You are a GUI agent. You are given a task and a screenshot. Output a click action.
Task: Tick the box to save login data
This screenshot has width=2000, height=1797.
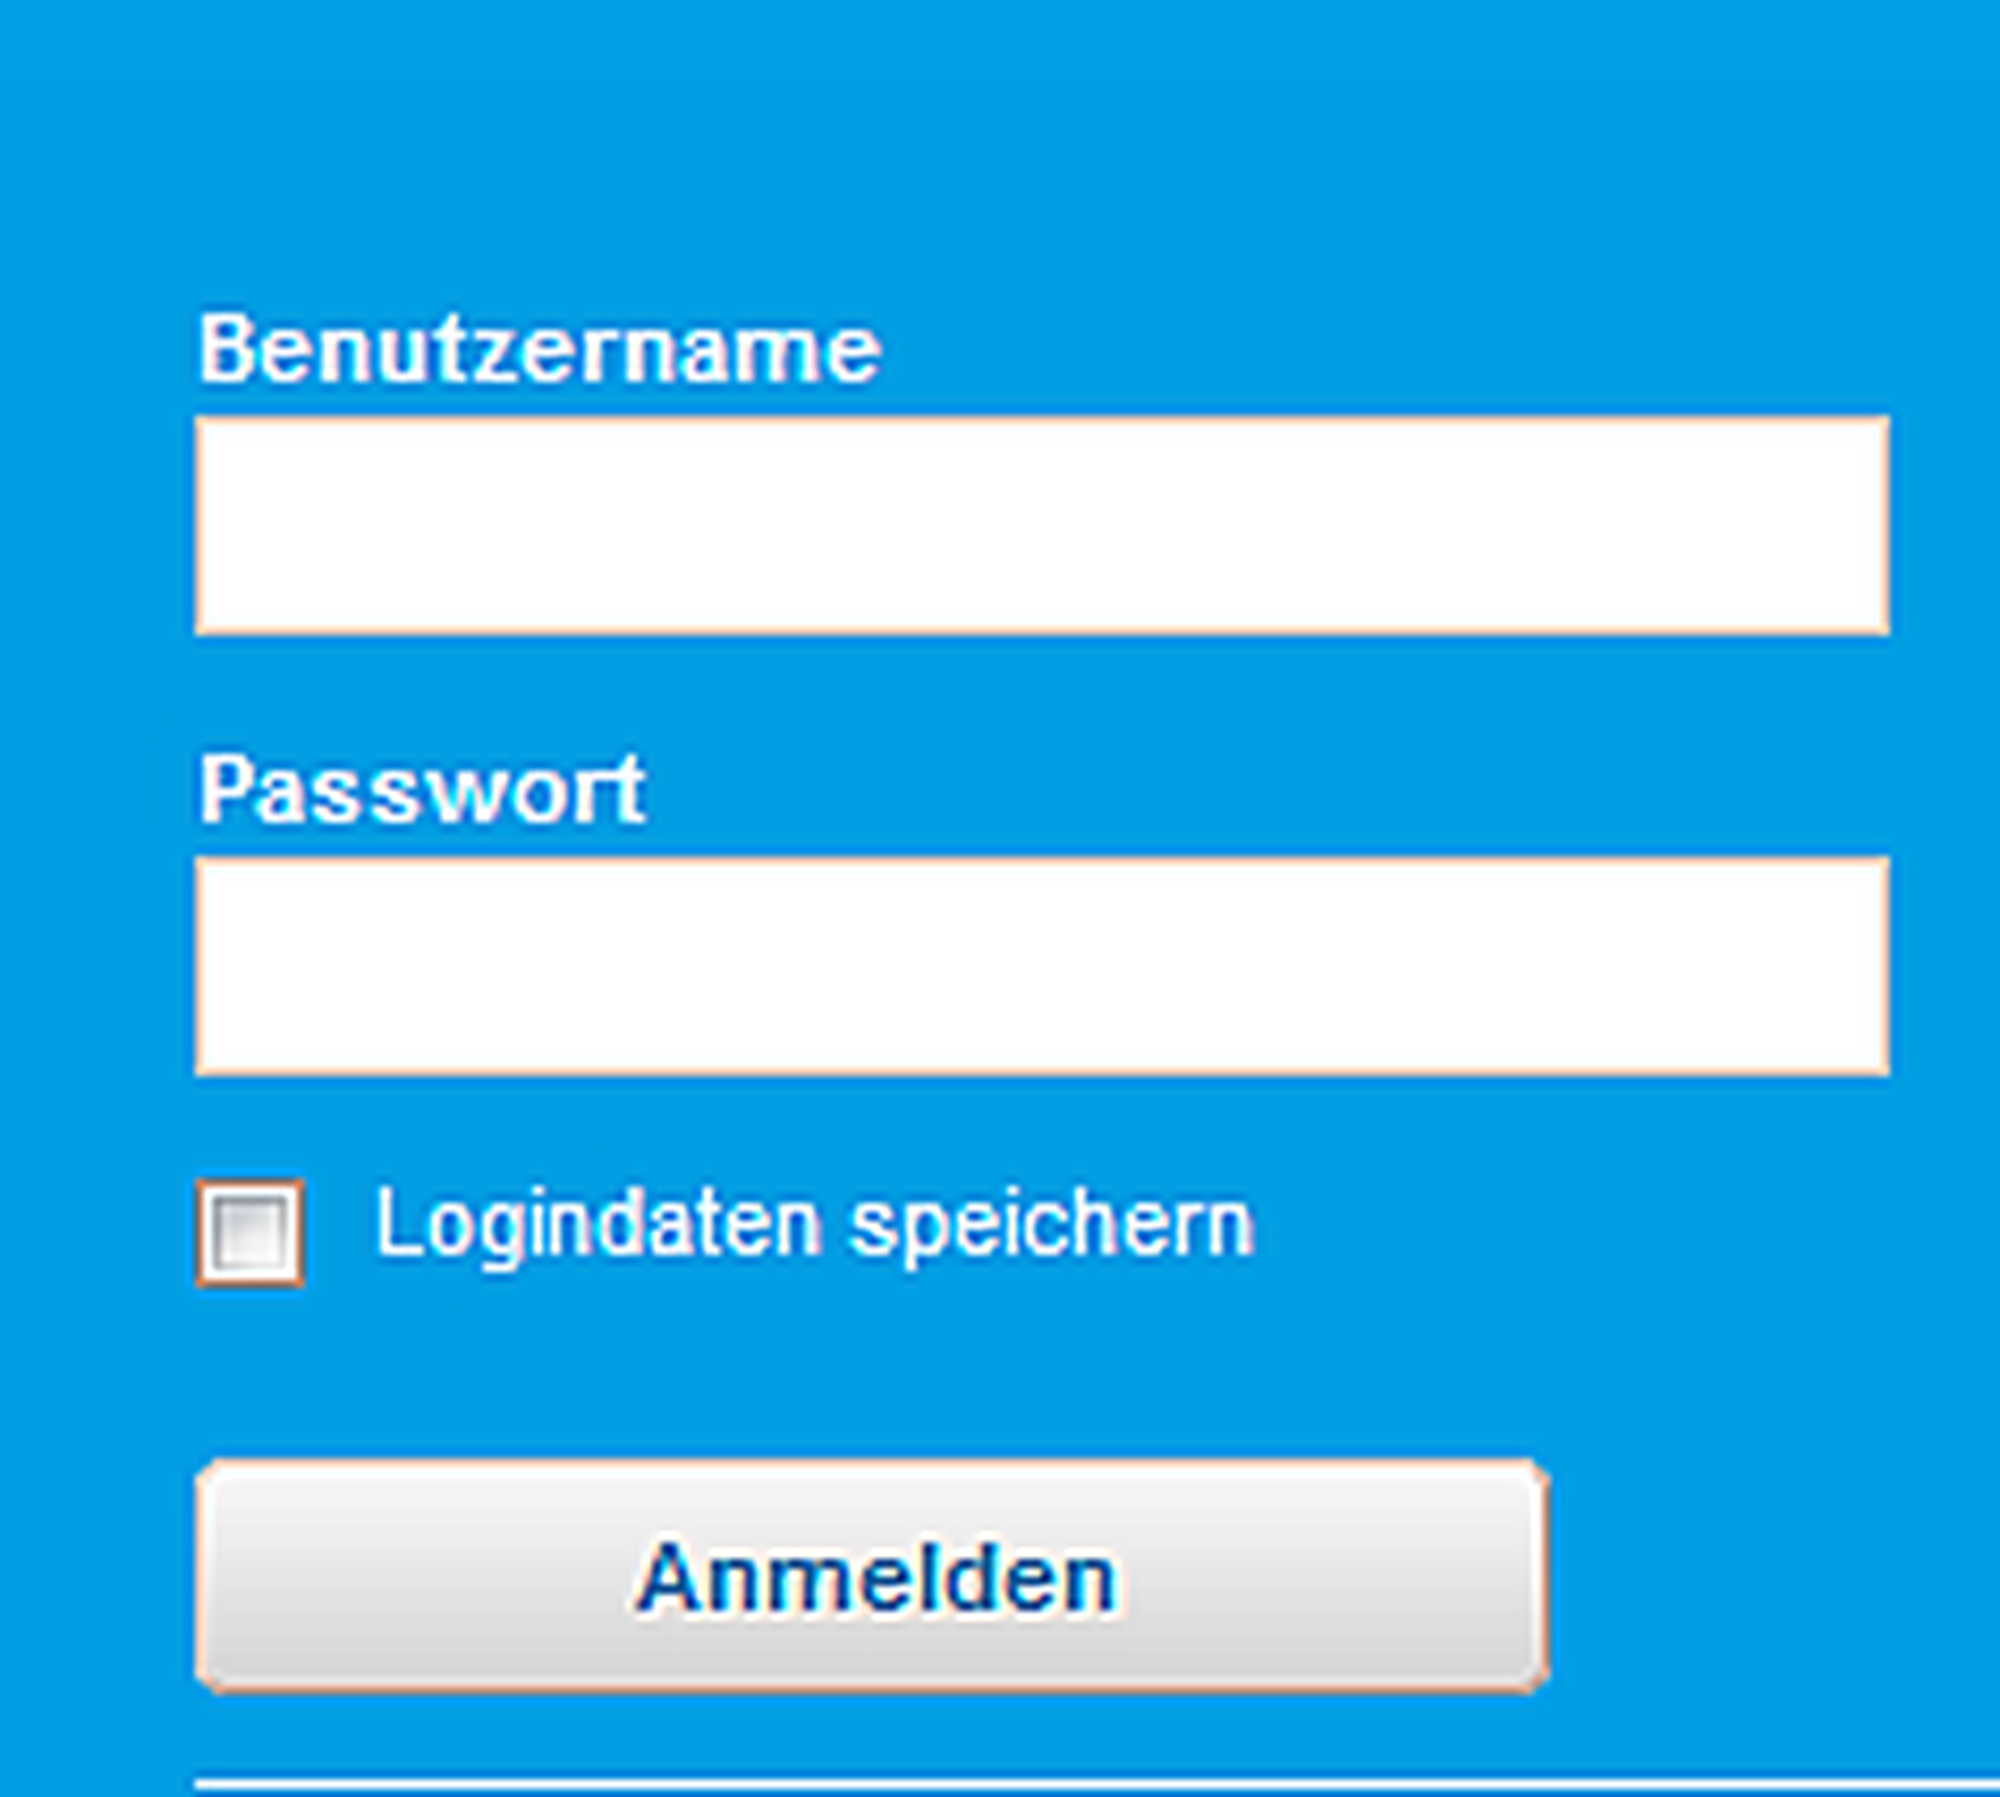[x=250, y=1232]
